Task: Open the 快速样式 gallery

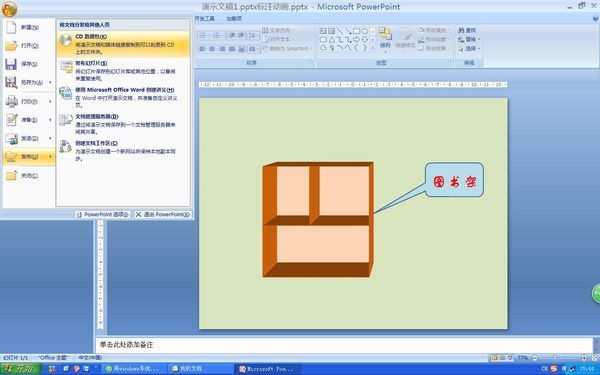Action: click(x=405, y=40)
